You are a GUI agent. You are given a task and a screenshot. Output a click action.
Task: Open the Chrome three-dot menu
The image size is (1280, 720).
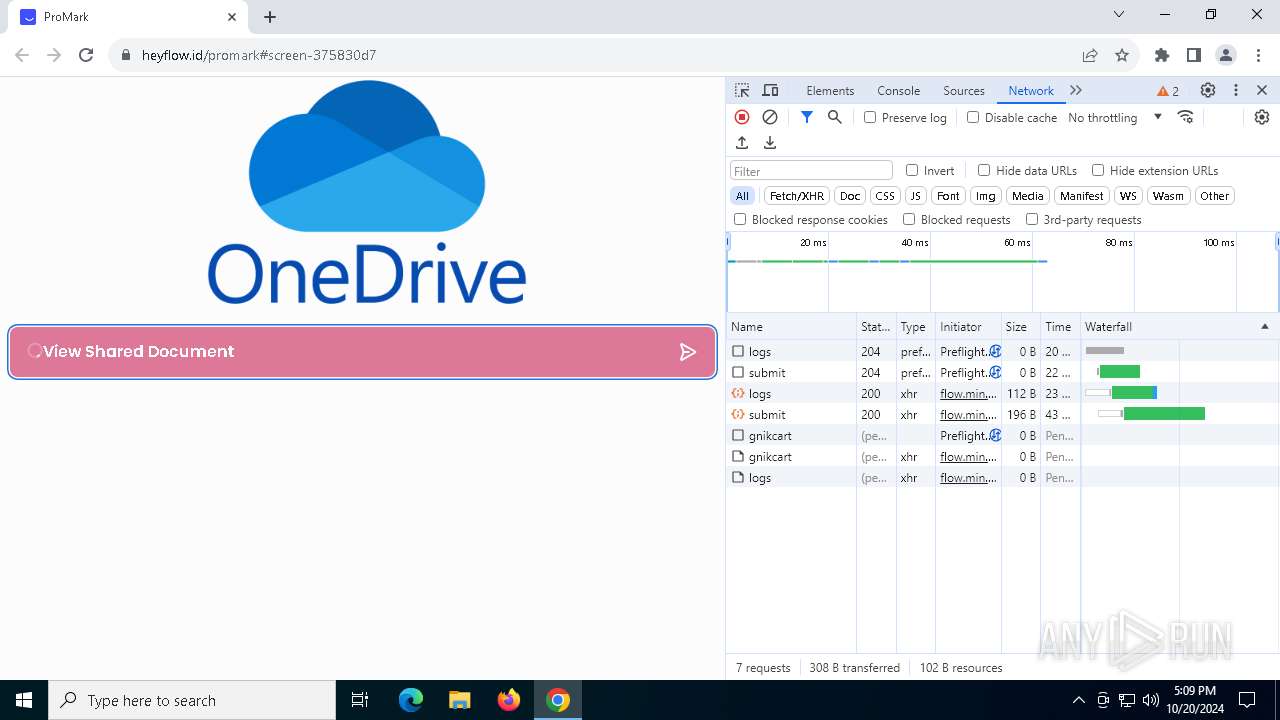1258,55
